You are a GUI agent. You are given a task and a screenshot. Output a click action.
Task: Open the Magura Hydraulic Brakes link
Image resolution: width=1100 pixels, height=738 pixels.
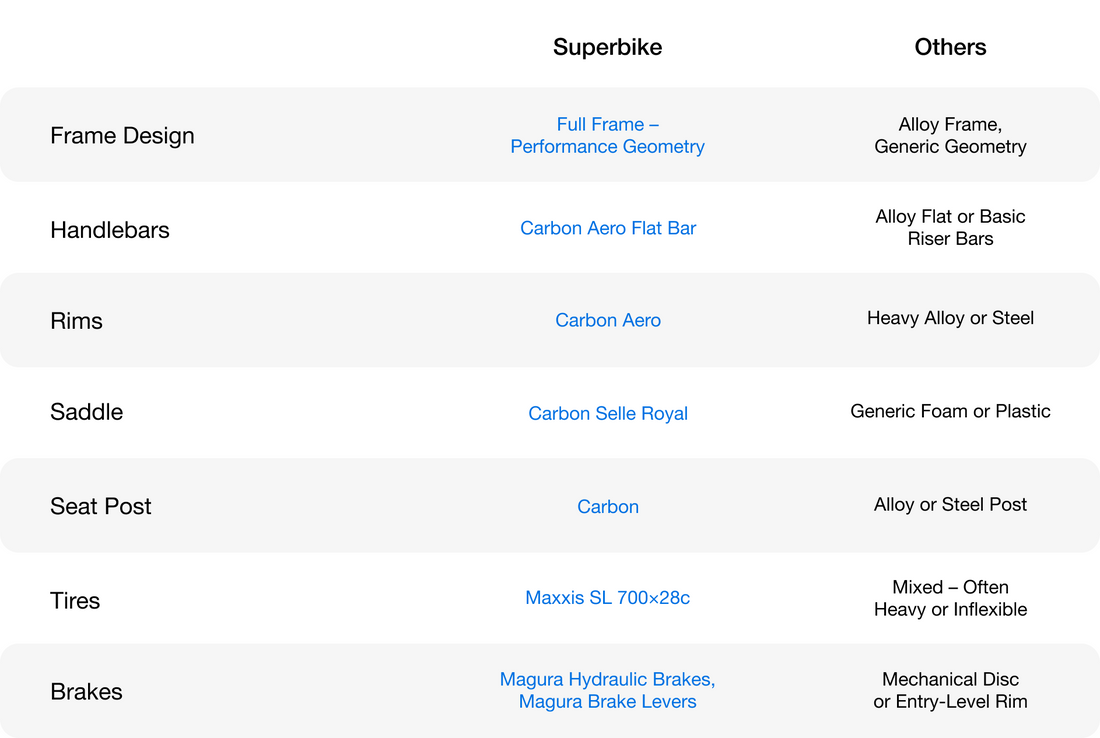(607, 680)
